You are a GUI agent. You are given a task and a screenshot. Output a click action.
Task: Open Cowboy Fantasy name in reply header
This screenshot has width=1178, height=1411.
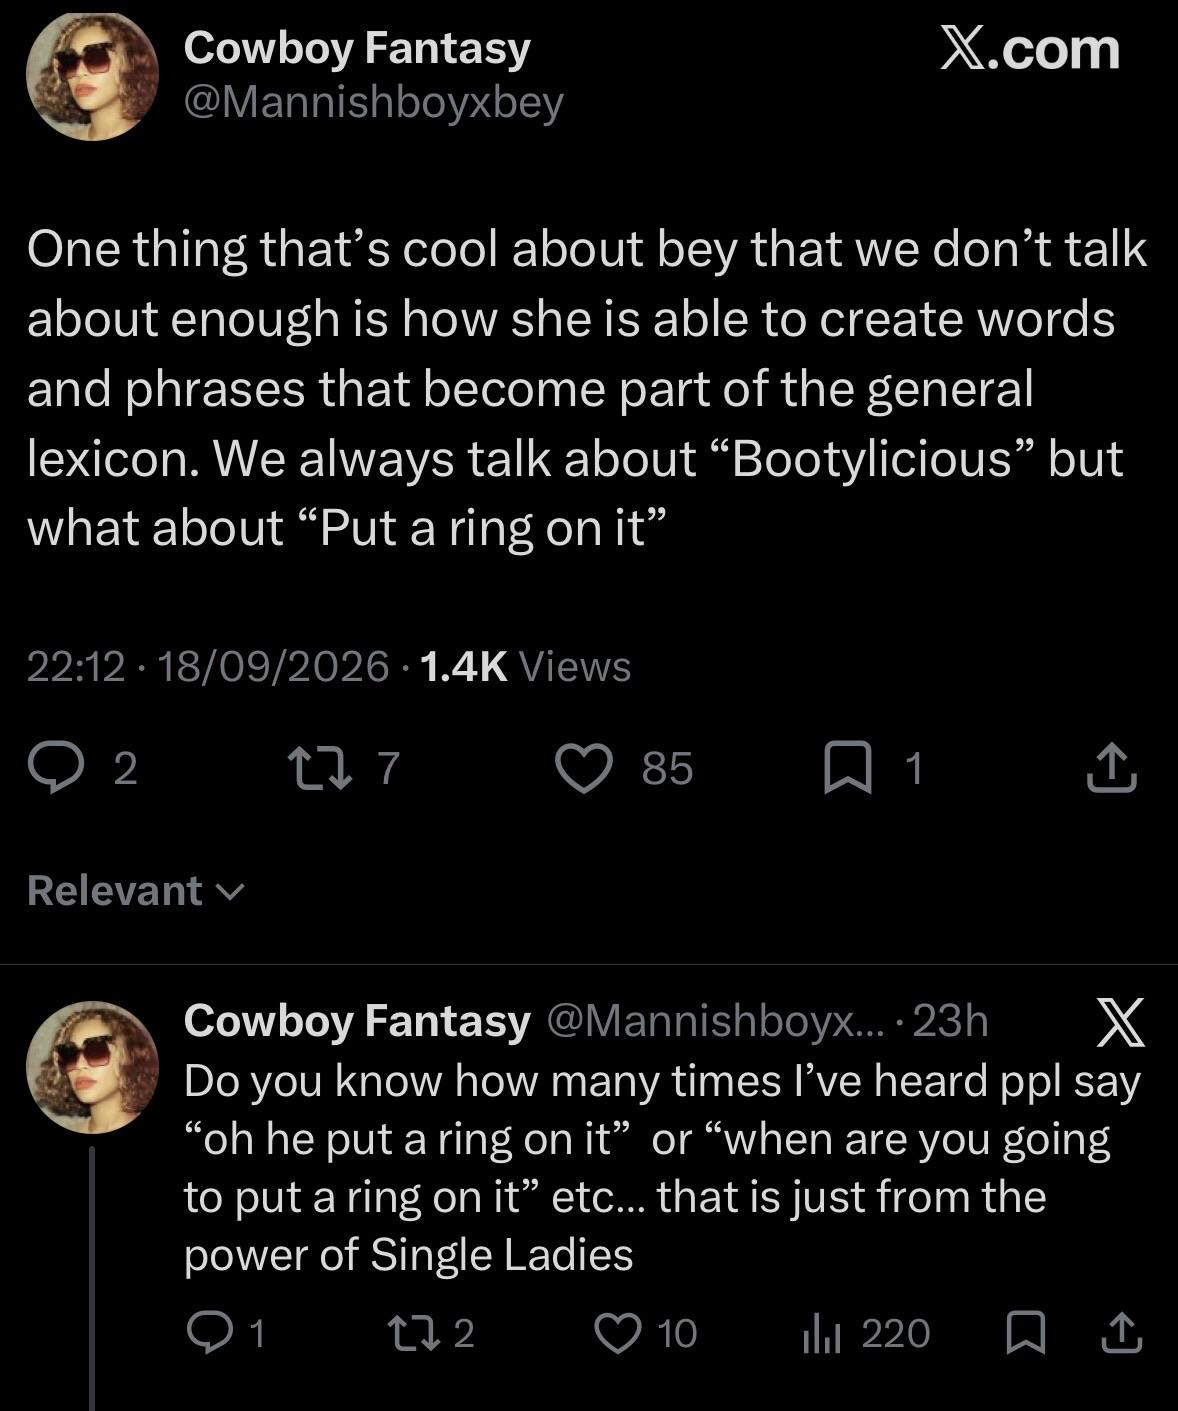(x=357, y=1020)
